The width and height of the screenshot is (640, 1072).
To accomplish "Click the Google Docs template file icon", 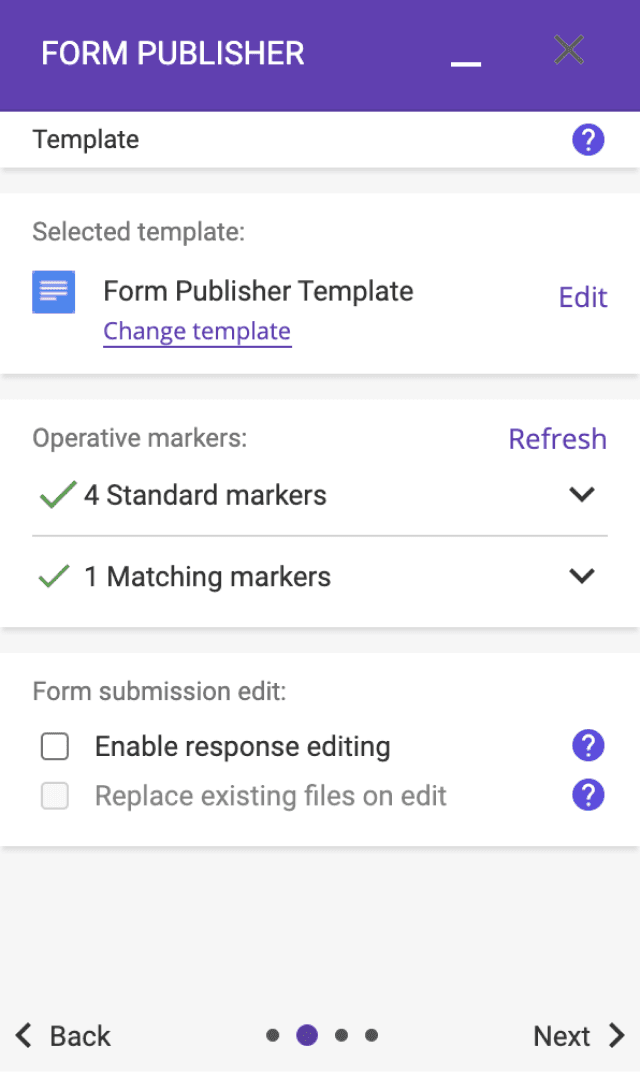I will click(53, 292).
